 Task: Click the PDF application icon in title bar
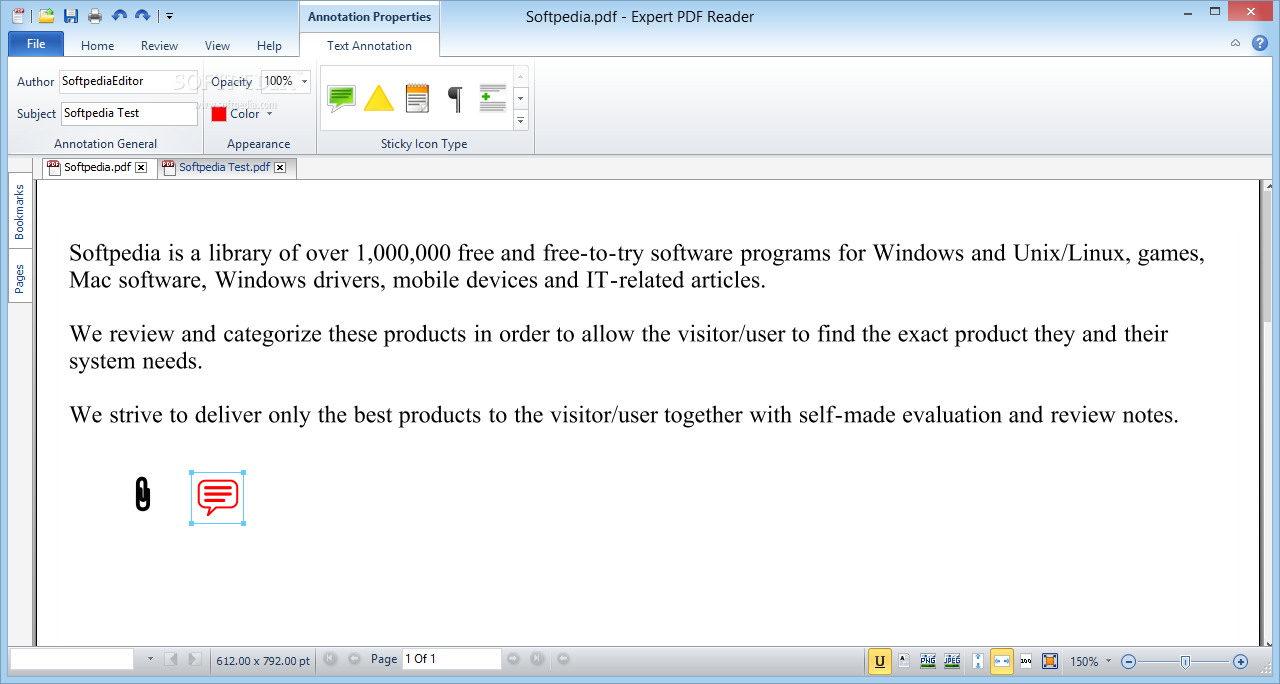(18, 15)
